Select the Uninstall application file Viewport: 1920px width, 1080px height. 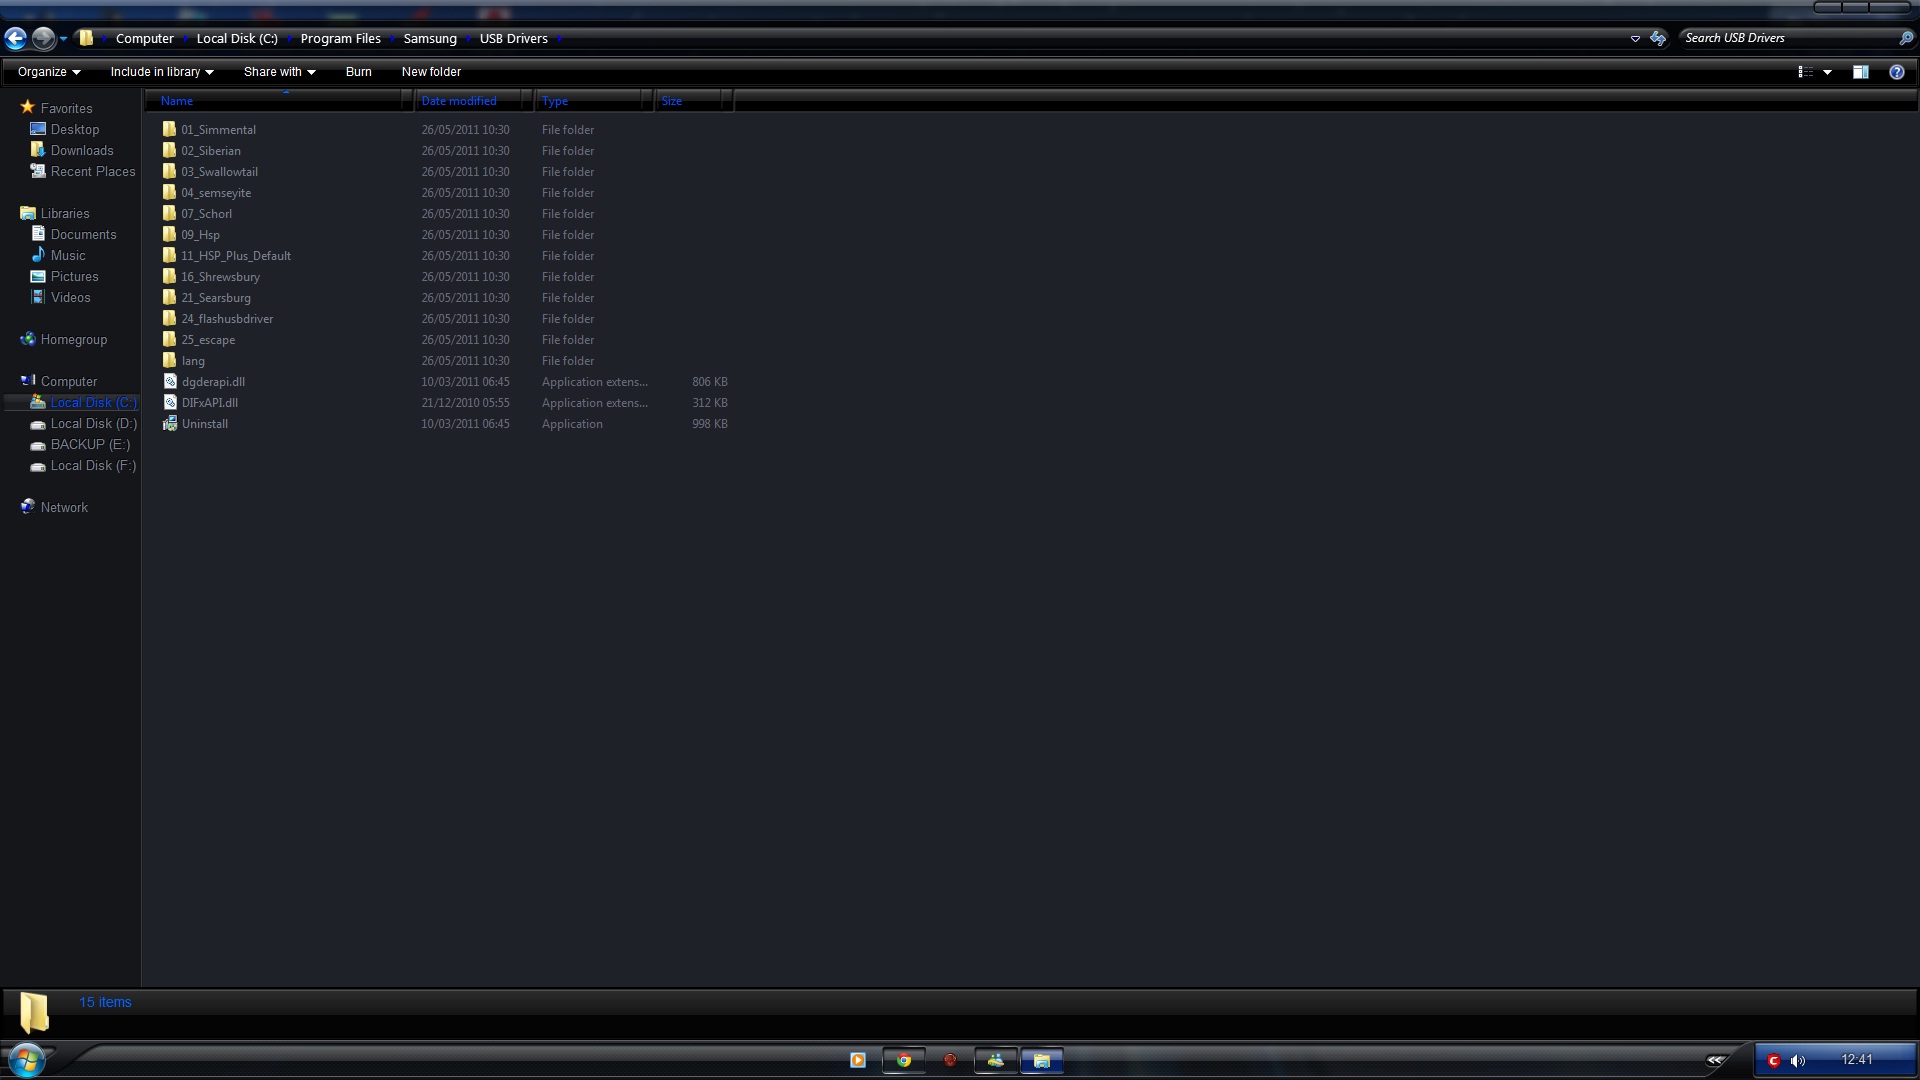[x=204, y=424]
